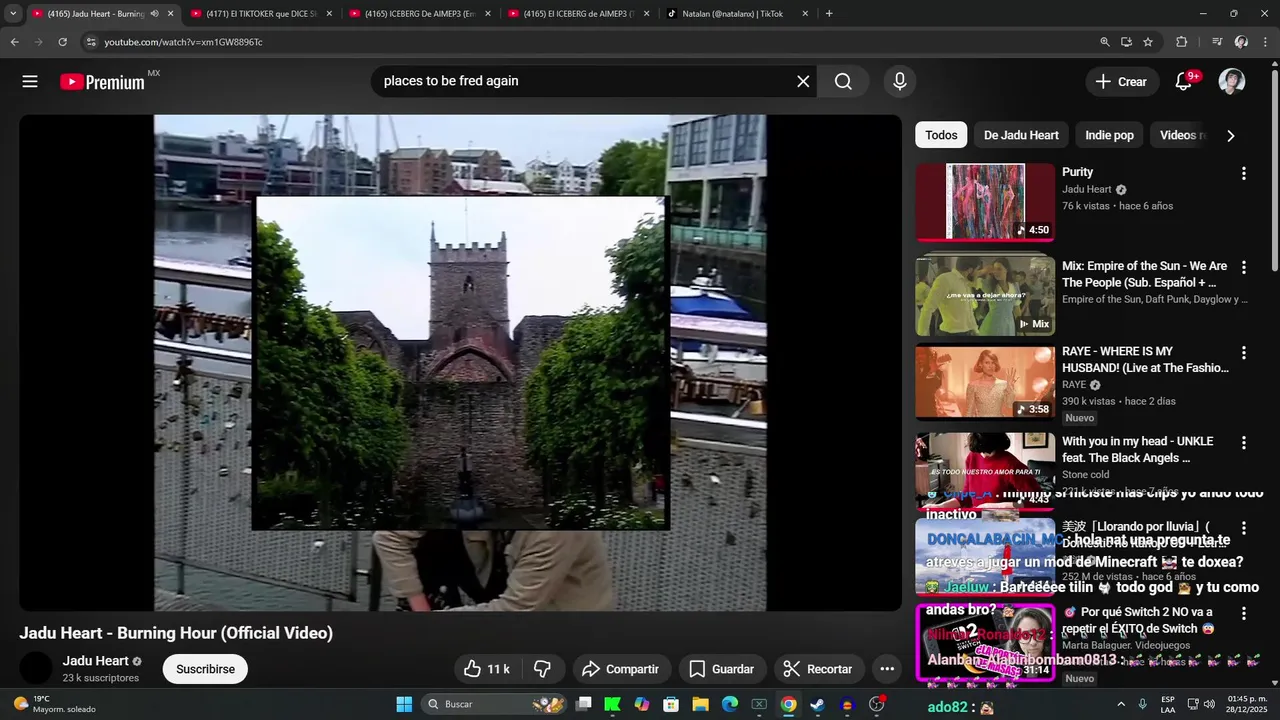1280x720 pixels.
Task: Open options for the Switch 2 video
Action: (x=1244, y=613)
